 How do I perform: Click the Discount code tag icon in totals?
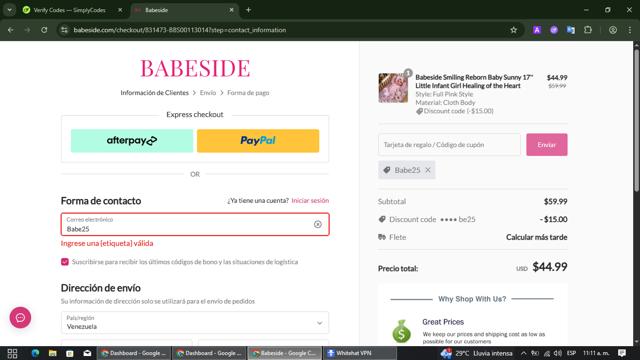(382, 219)
